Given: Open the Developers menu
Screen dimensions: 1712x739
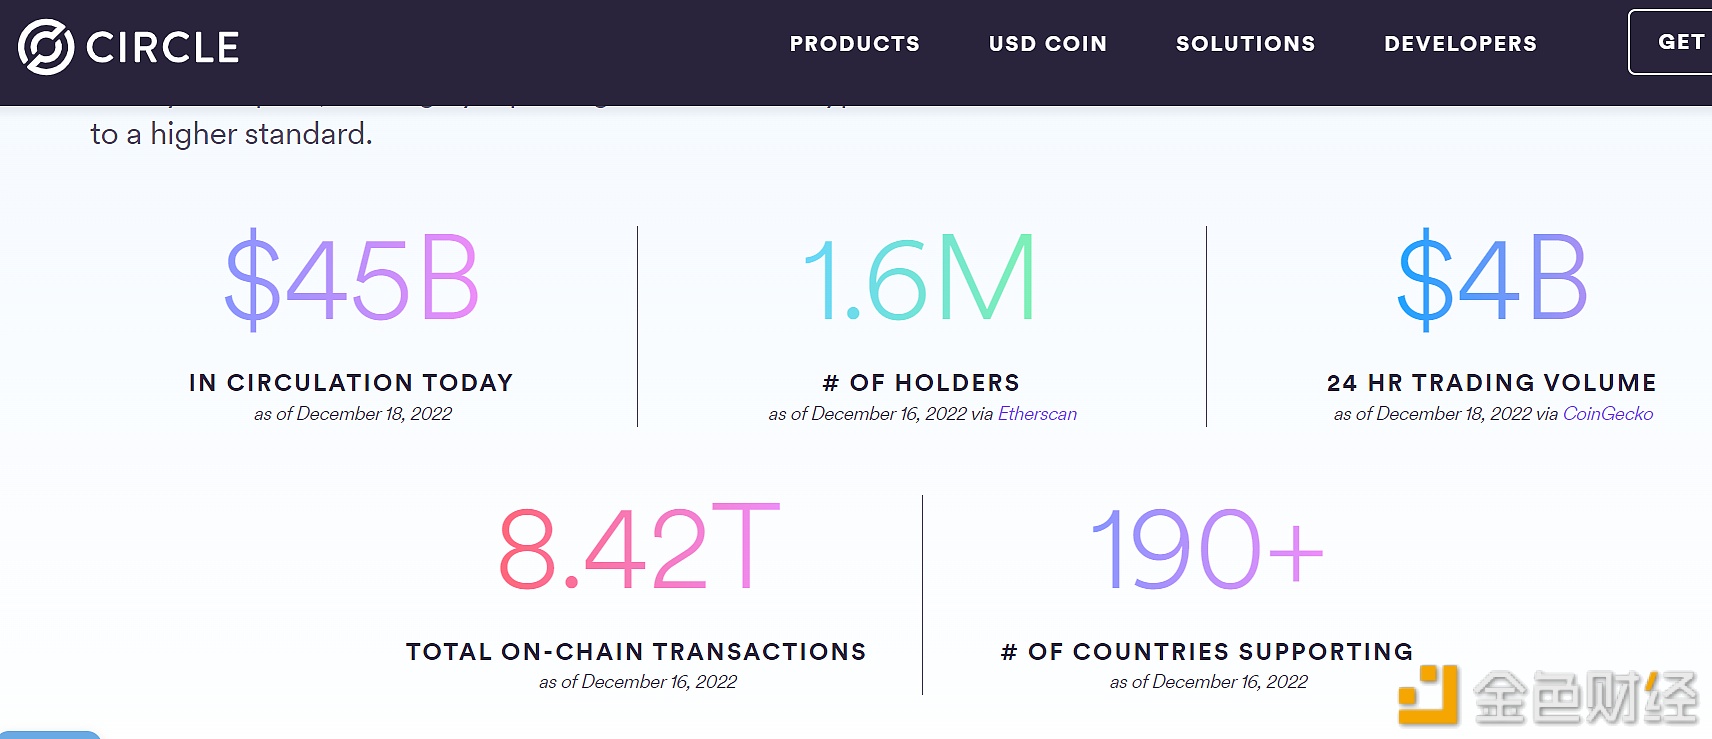Looking at the screenshot, I should [1461, 44].
